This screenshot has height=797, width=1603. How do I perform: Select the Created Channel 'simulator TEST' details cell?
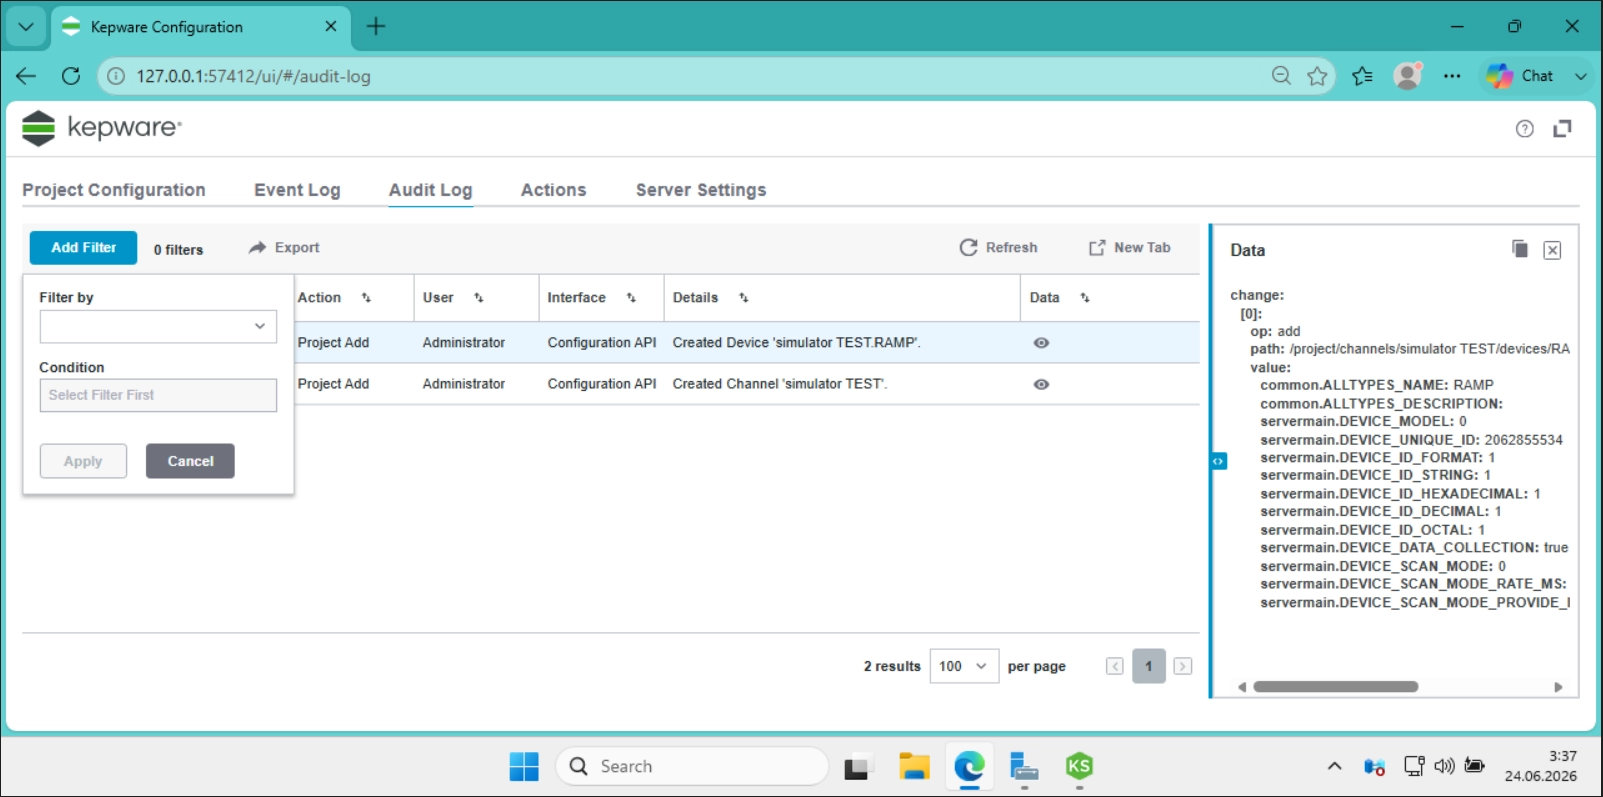click(x=841, y=384)
